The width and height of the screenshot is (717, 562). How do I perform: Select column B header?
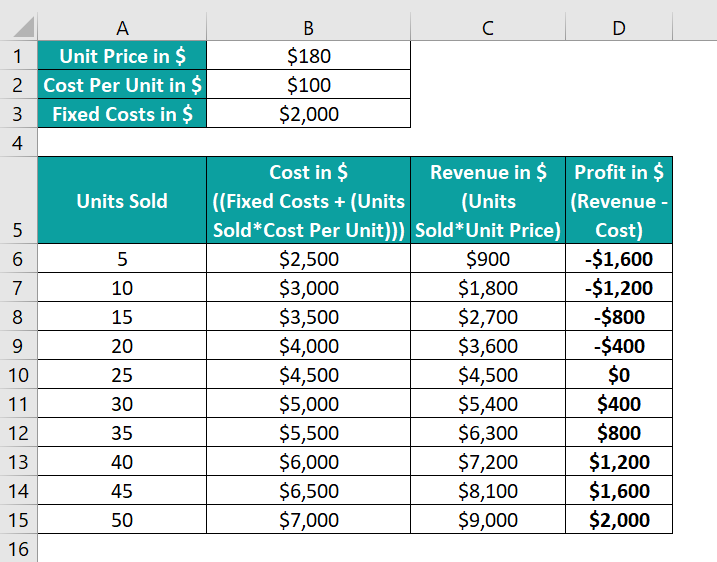coord(308,27)
